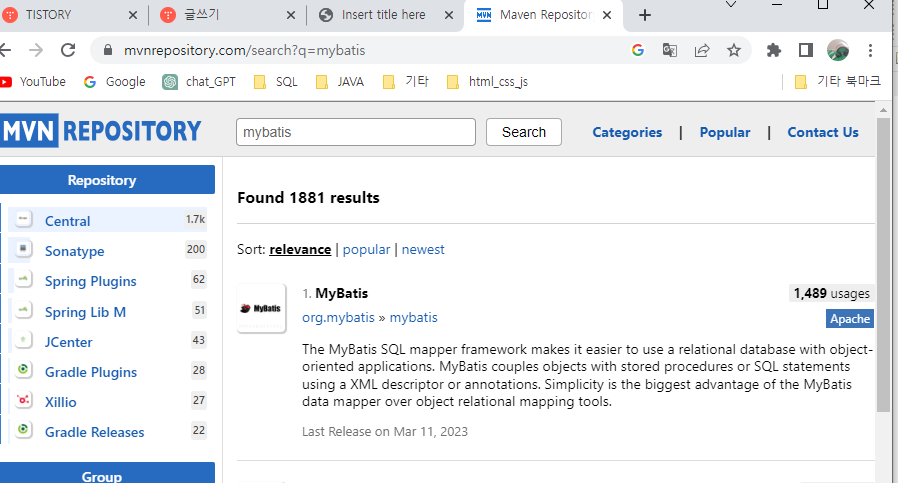Open the translate page icon
The width and height of the screenshot is (898, 483).
669,50
